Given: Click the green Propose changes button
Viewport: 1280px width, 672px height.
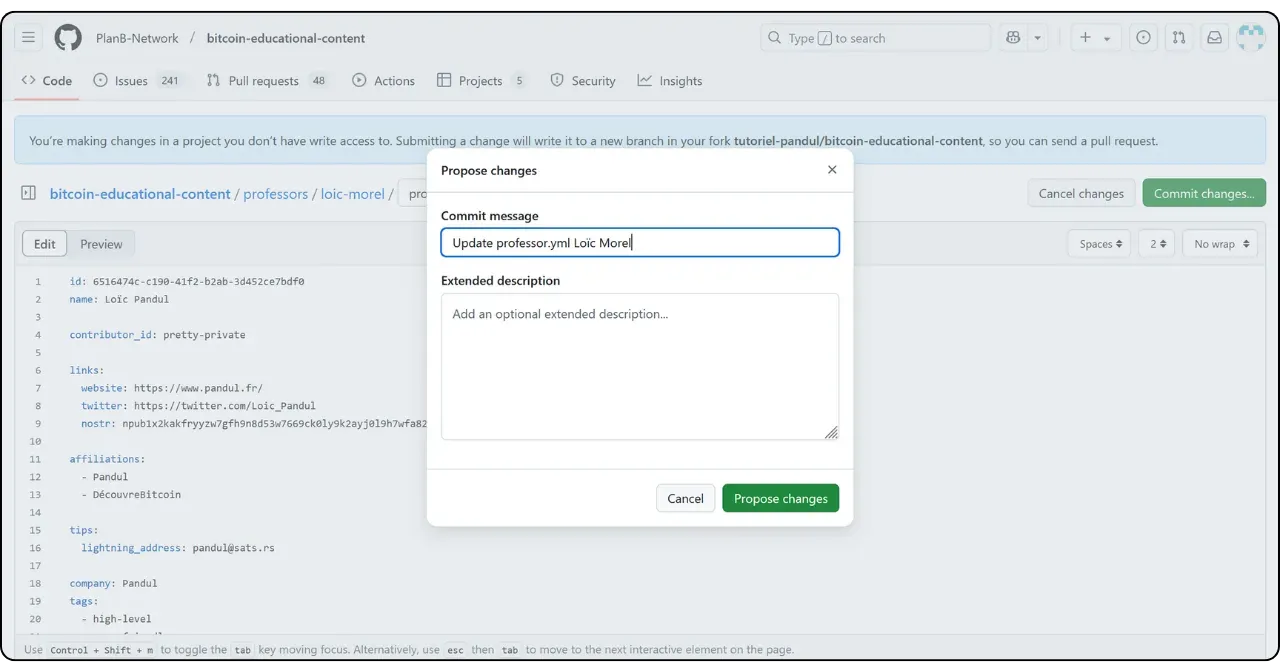Looking at the screenshot, I should [x=780, y=498].
